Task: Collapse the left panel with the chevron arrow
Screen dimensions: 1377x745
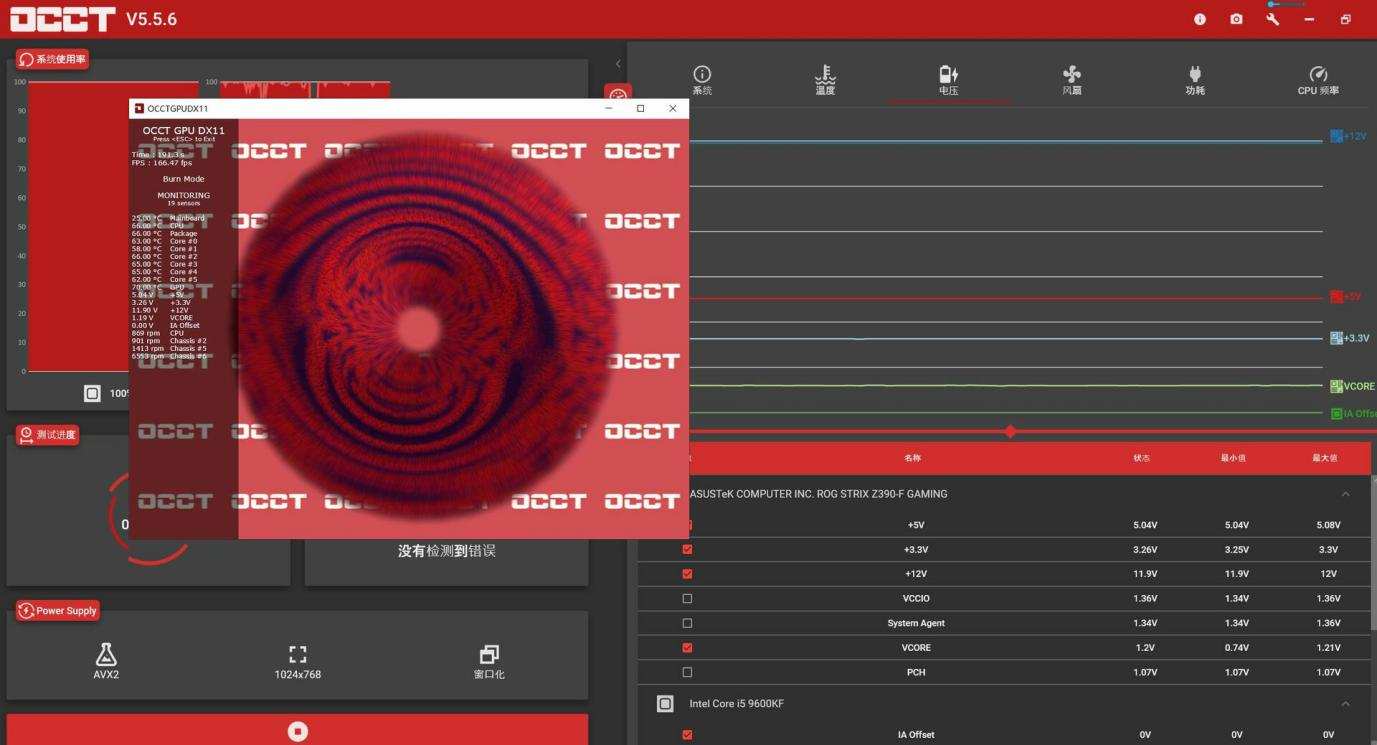Action: 618,64
